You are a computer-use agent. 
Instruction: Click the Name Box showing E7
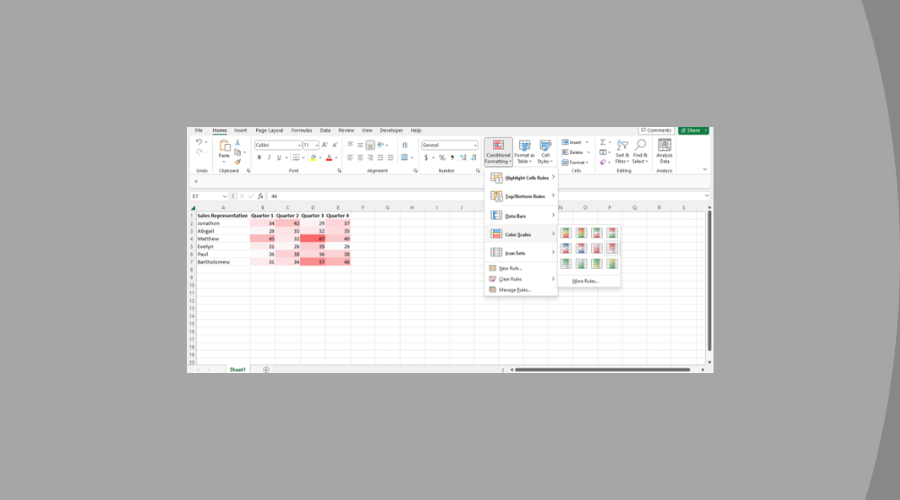tap(210, 196)
